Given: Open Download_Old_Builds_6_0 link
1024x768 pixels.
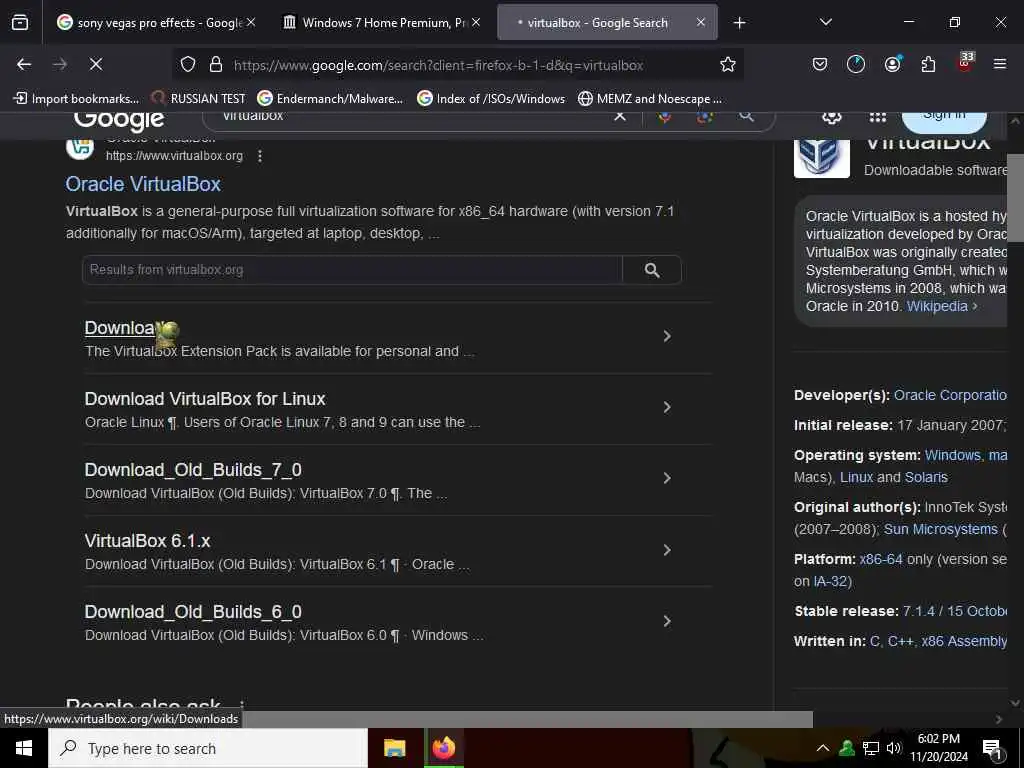Looking at the screenshot, I should tap(193, 613).
